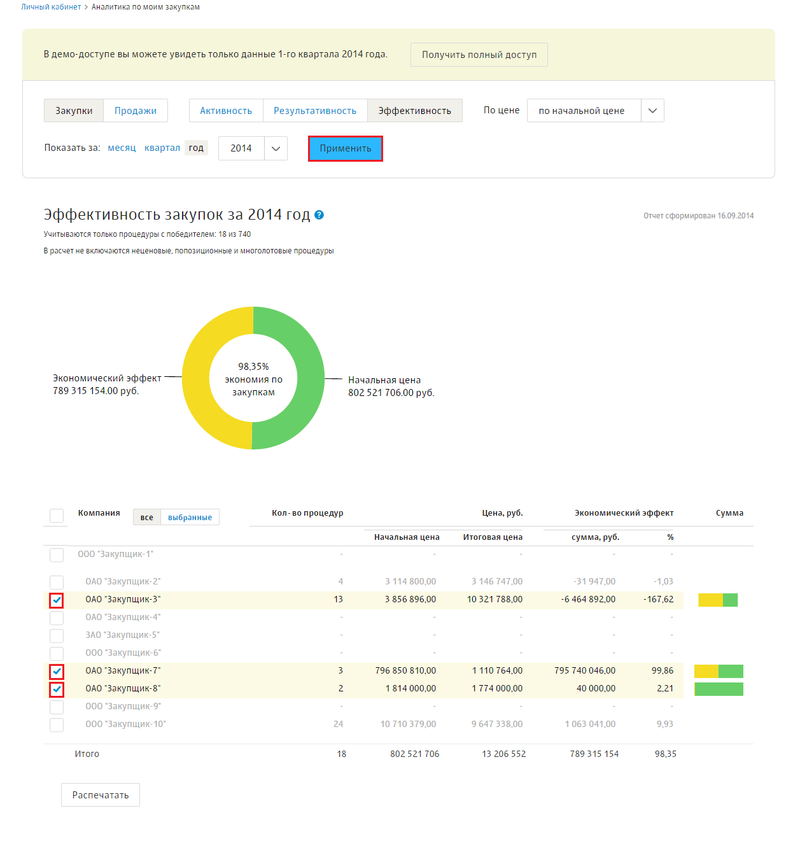Open the Результативность tab

(315, 111)
